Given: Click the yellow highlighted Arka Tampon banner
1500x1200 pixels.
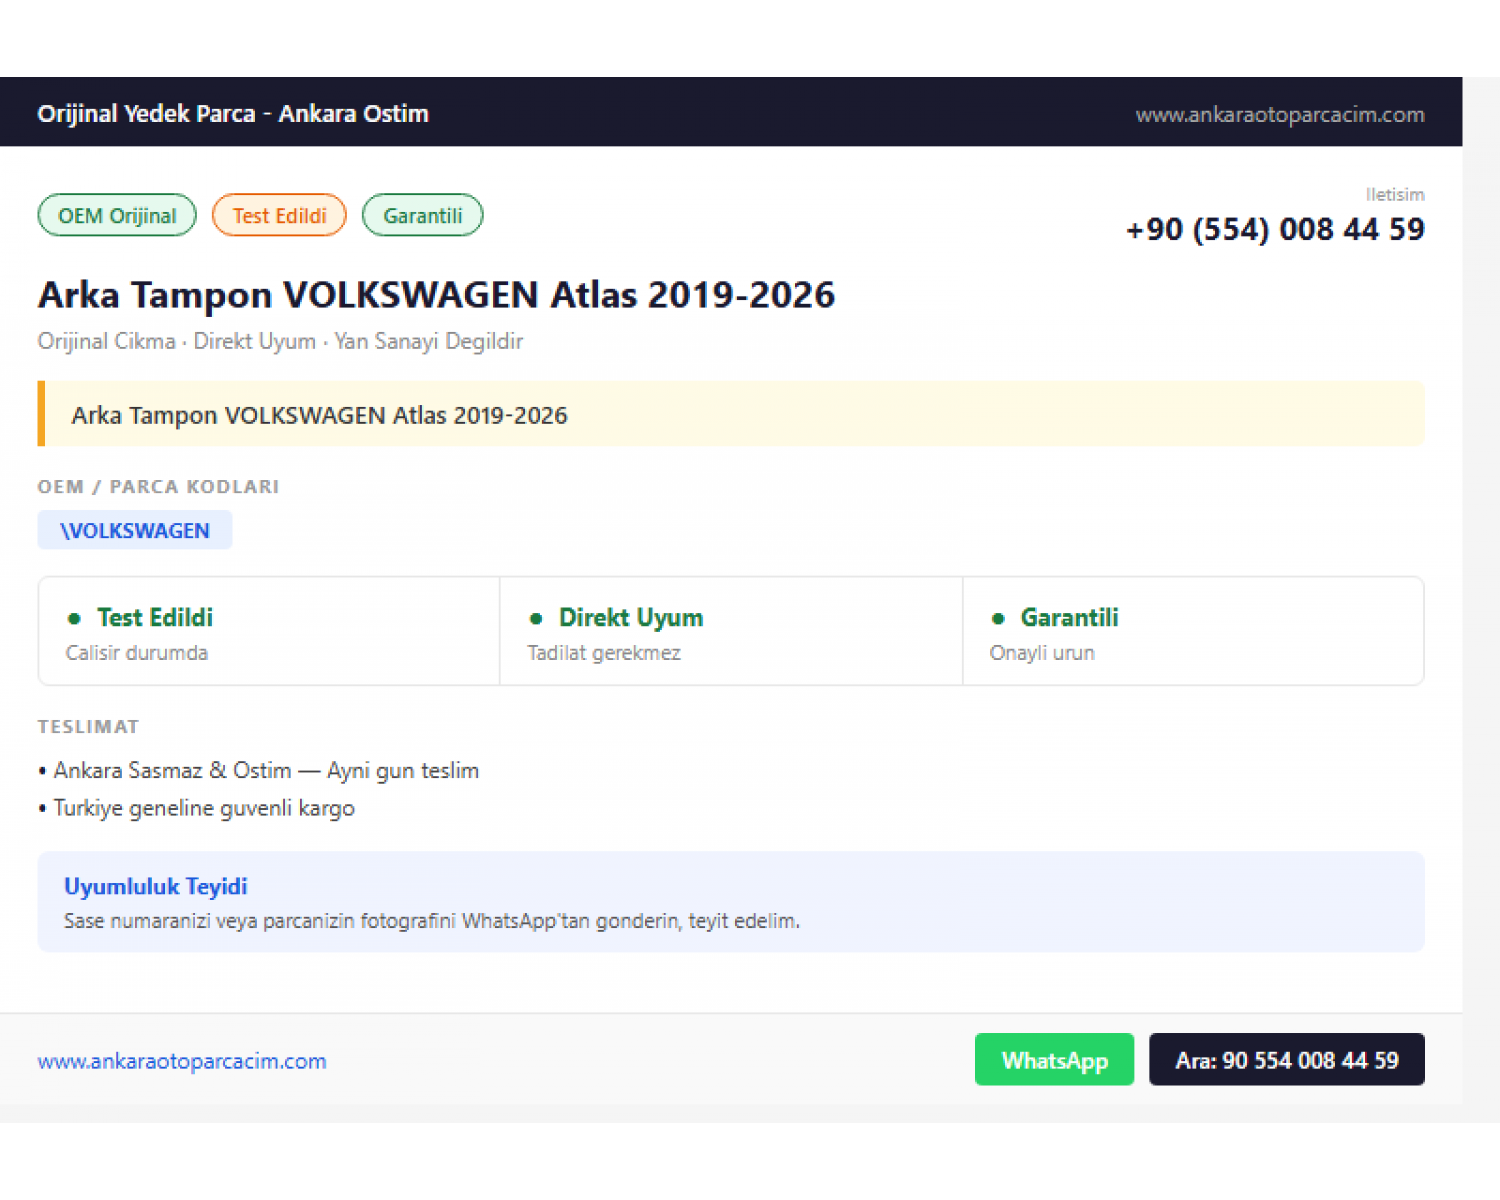Looking at the screenshot, I should 731,414.
